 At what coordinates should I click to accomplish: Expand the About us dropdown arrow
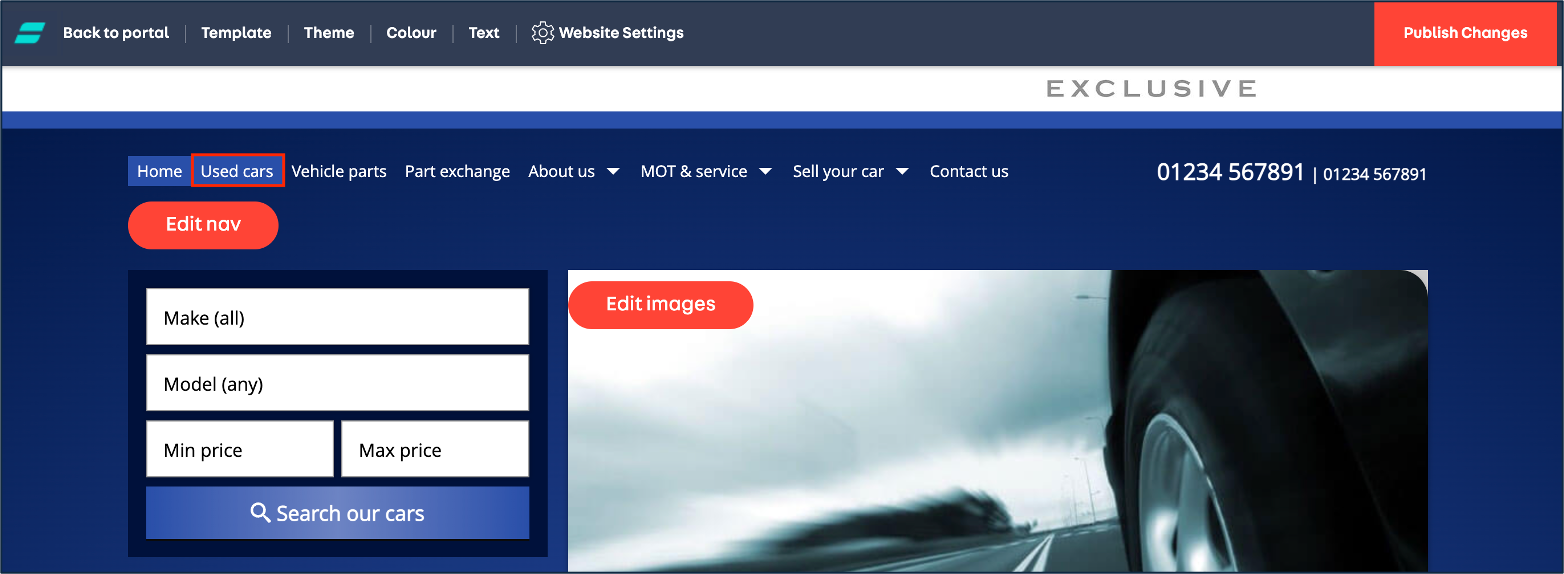pos(613,171)
